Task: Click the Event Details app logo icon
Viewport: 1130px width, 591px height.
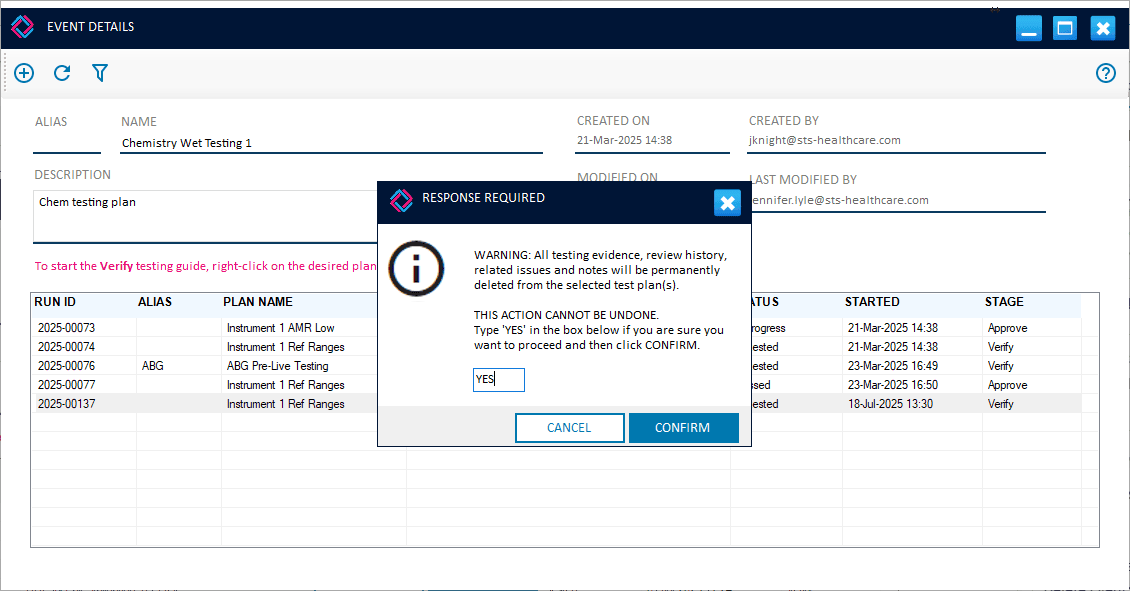Action: pyautogui.click(x=22, y=27)
